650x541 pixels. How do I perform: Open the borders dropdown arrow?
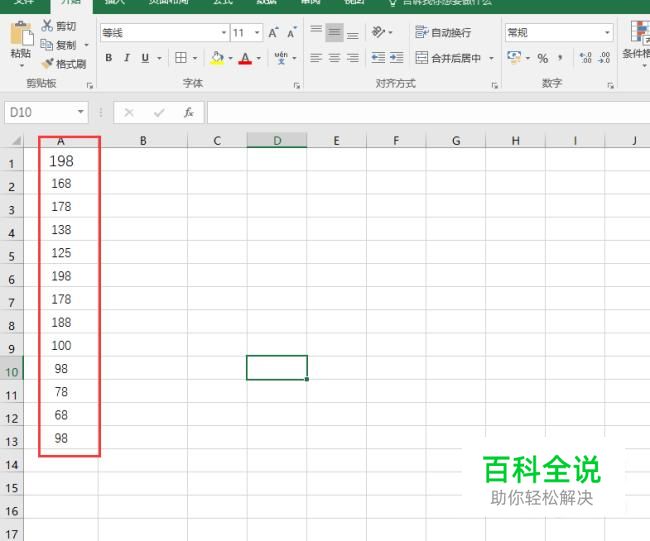(x=195, y=58)
